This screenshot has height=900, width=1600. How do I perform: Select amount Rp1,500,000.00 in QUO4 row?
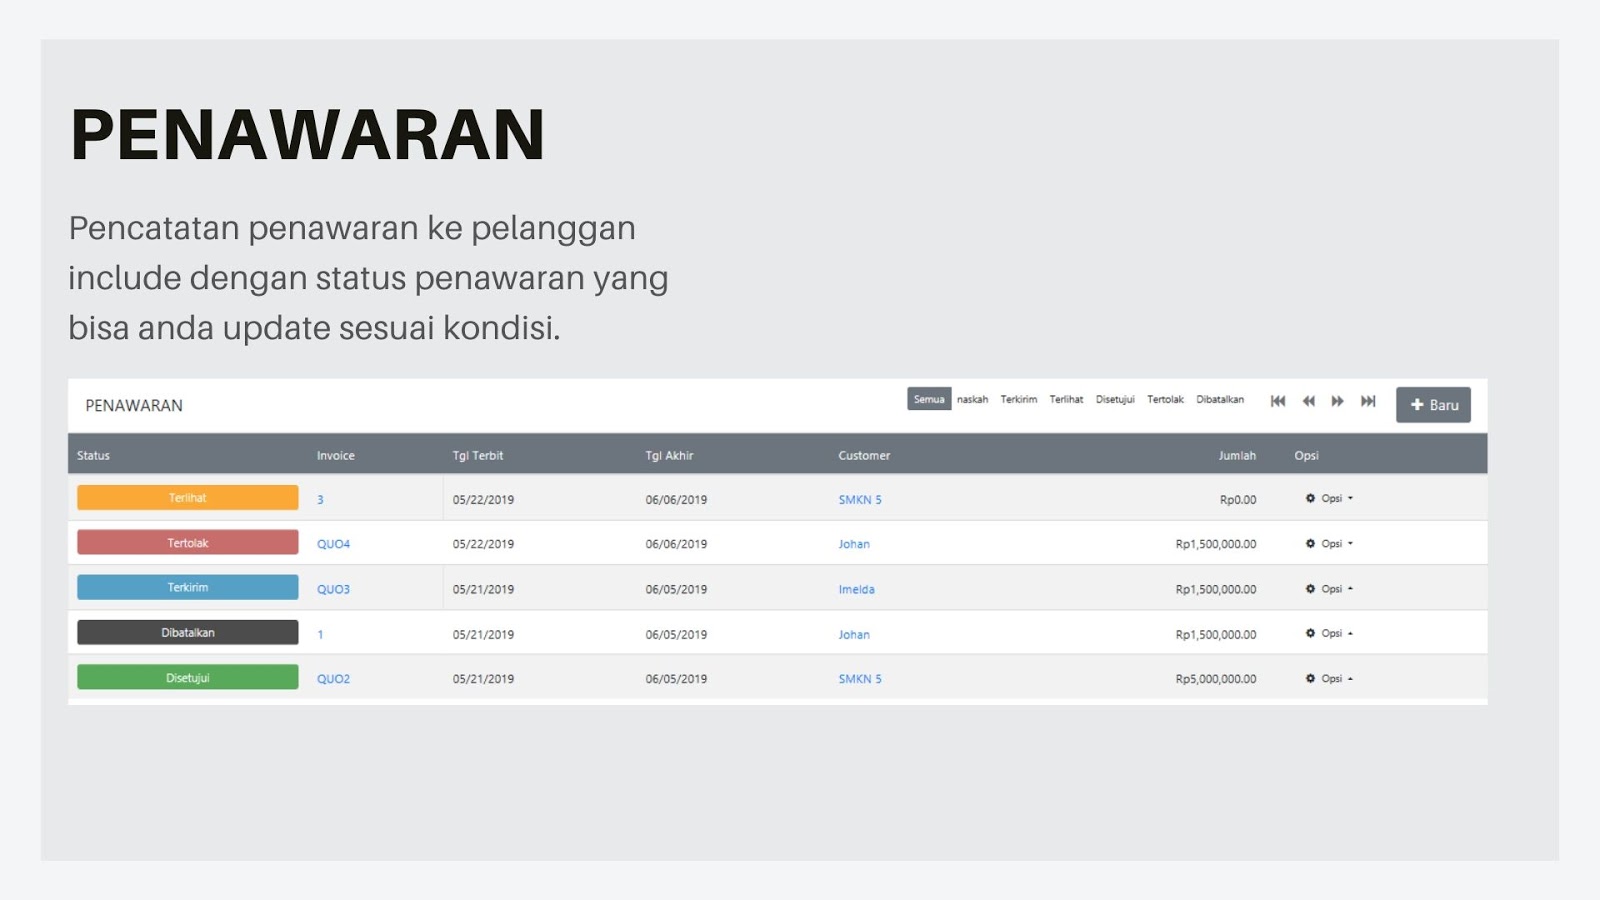pyautogui.click(x=1216, y=544)
